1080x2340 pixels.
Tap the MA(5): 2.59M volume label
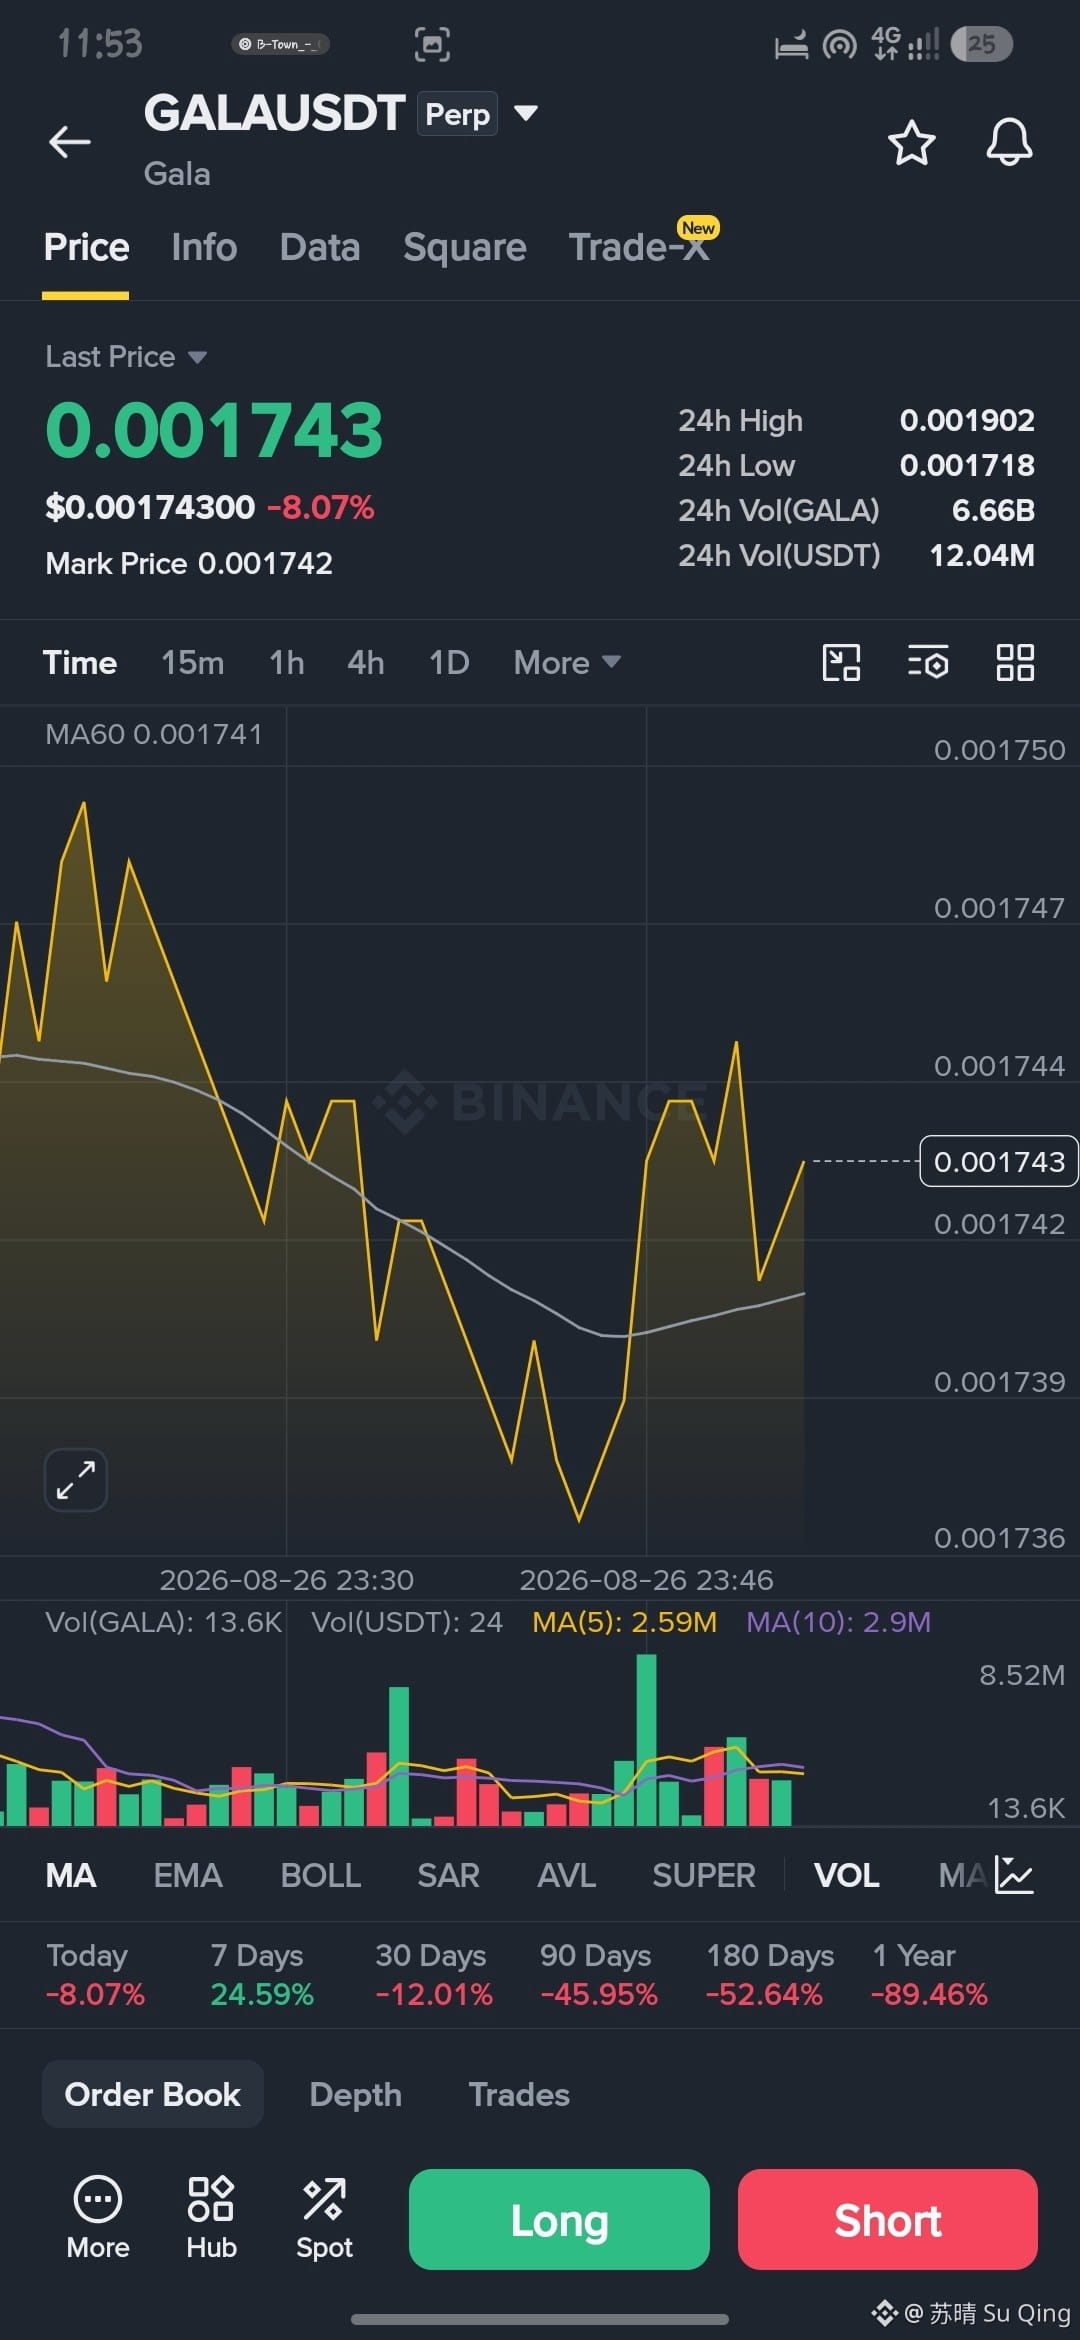(624, 1622)
